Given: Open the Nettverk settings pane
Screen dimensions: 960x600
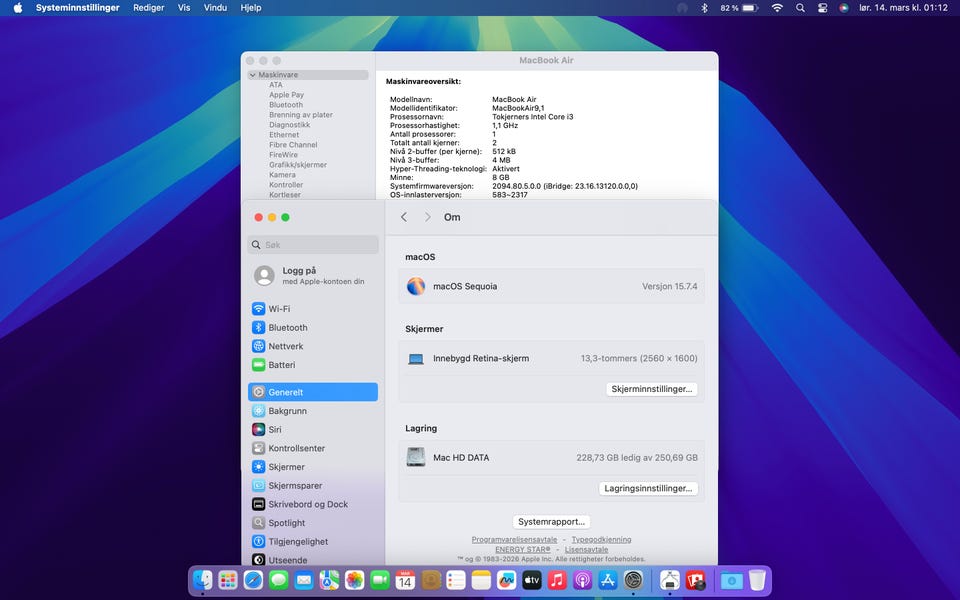Looking at the screenshot, I should coord(285,346).
